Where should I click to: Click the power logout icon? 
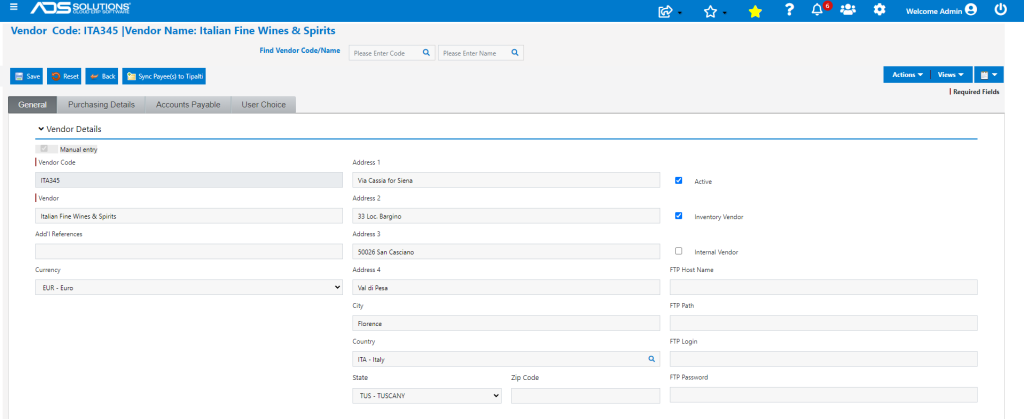pos(1000,10)
